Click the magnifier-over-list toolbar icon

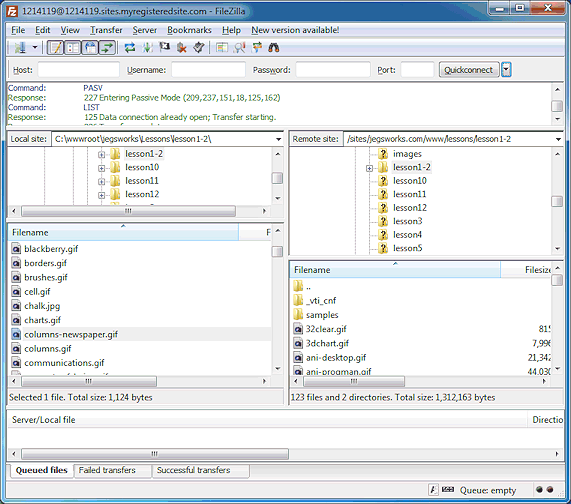tap(239, 47)
